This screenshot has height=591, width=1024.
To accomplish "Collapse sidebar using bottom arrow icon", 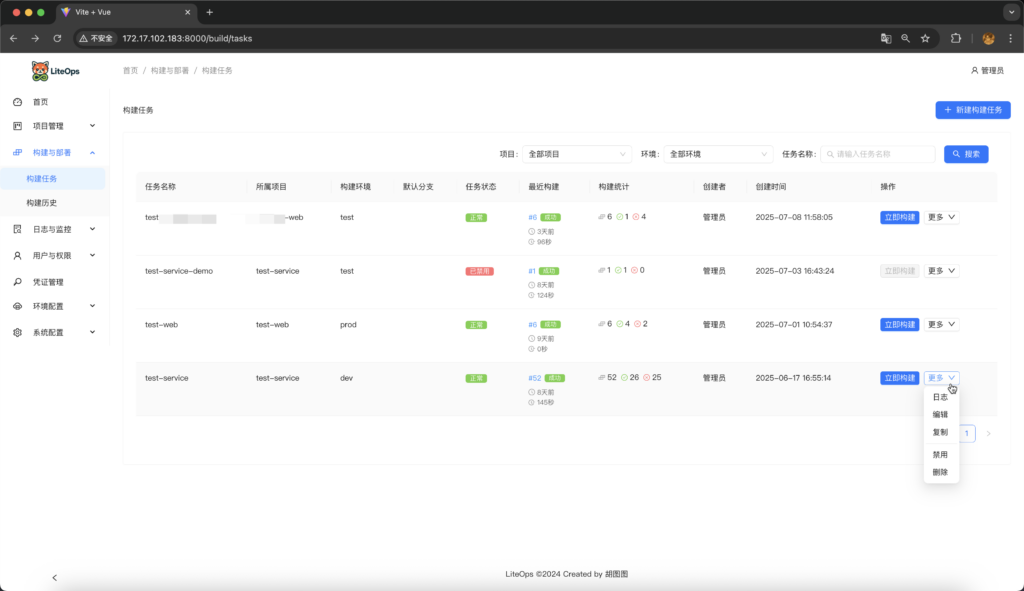I will [54, 577].
